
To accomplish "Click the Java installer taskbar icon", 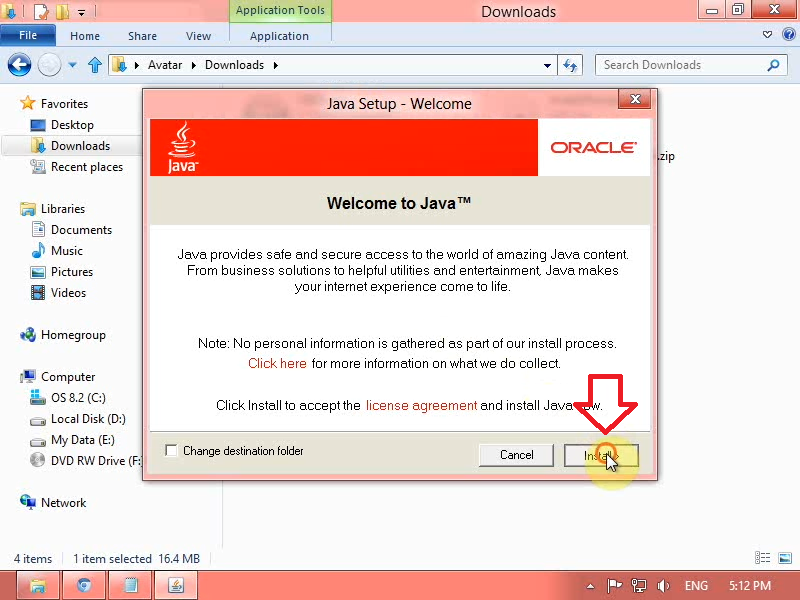I will (x=176, y=585).
